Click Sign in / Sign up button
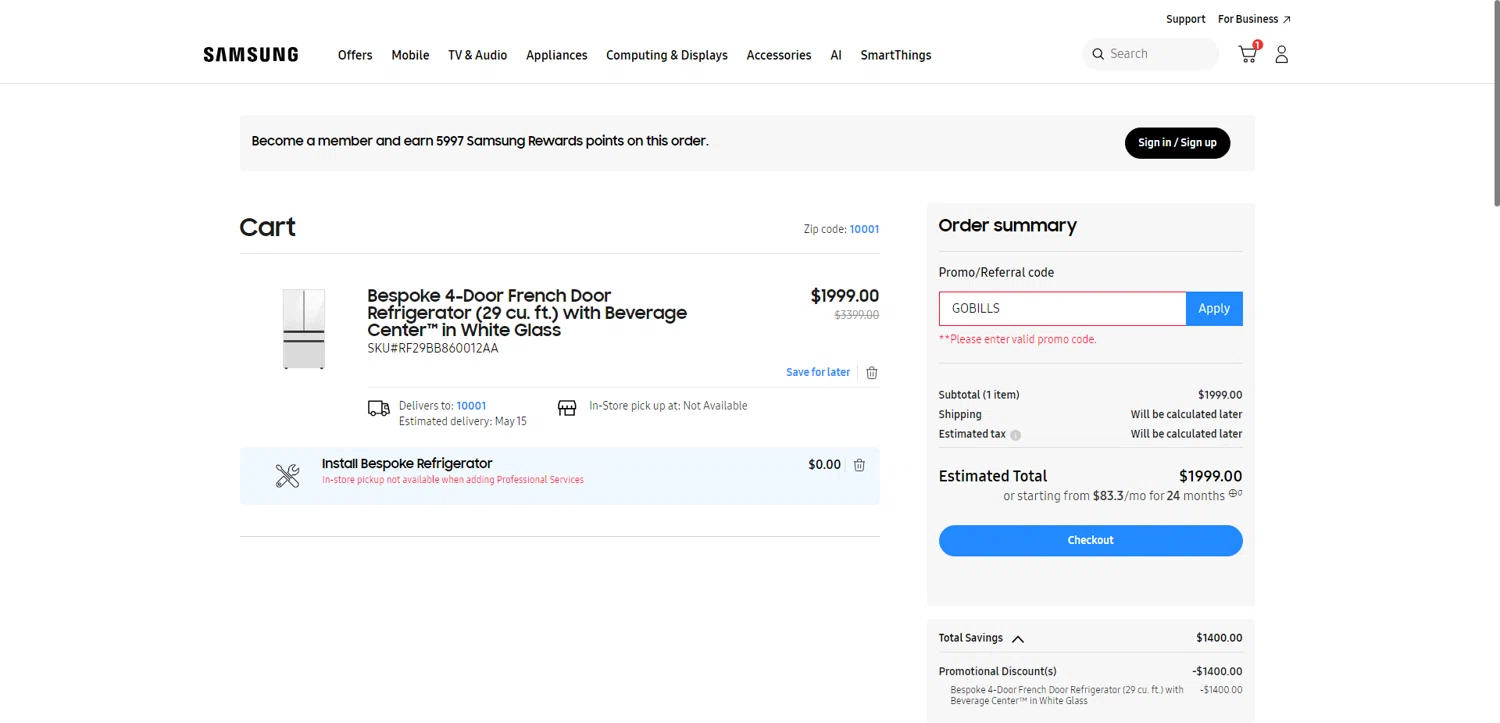Viewport: 1500px width, 723px height. point(1177,143)
